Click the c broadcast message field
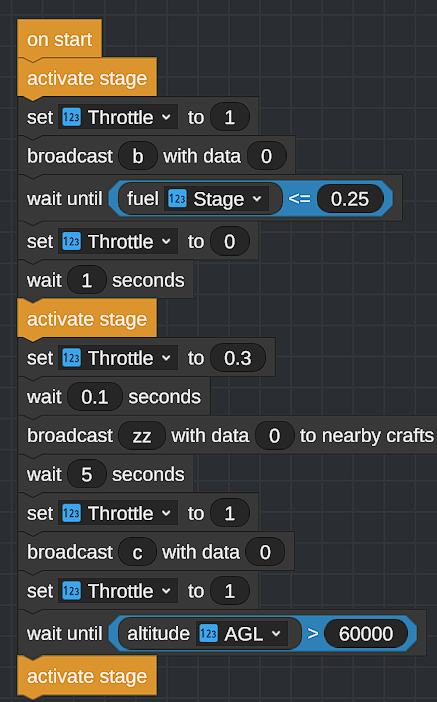Image resolution: width=437 pixels, height=702 pixels. (x=137, y=552)
